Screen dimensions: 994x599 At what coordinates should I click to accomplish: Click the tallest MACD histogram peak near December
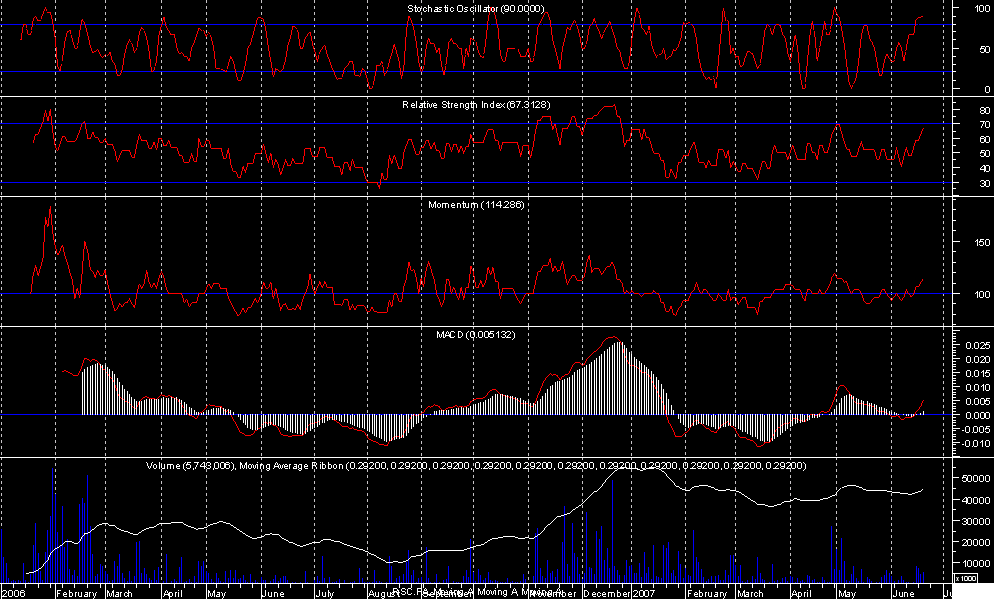tap(618, 343)
